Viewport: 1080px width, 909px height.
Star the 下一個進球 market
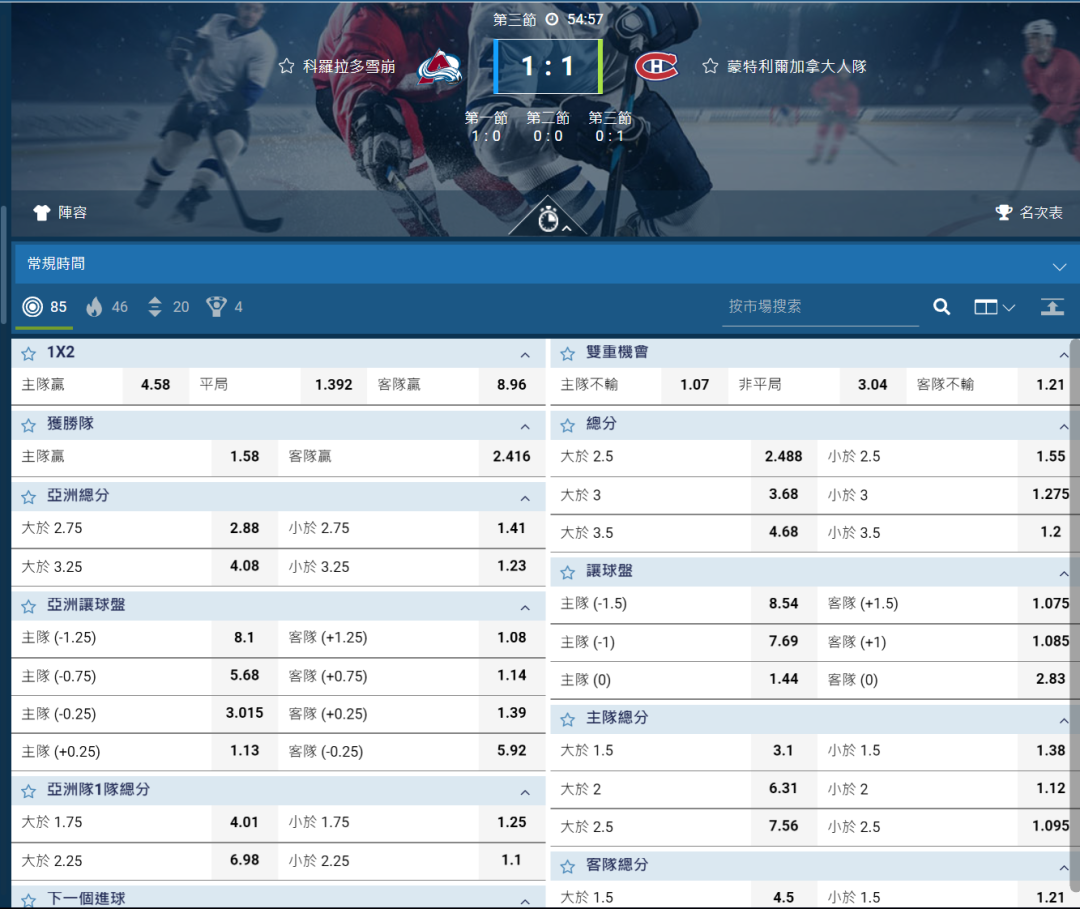coord(28,901)
